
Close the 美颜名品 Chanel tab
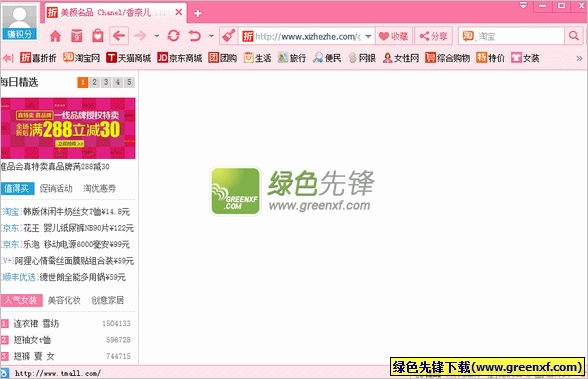tap(179, 12)
